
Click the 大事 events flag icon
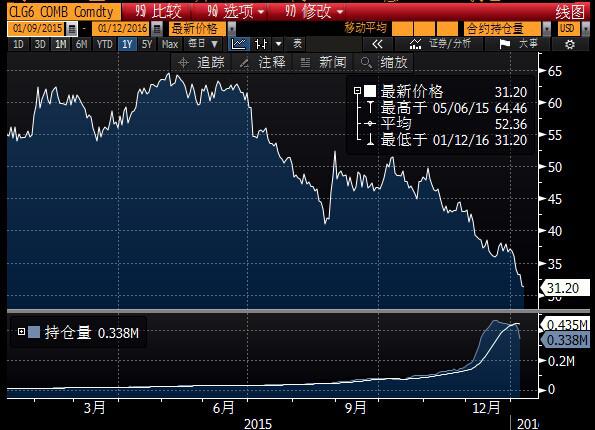[518, 44]
